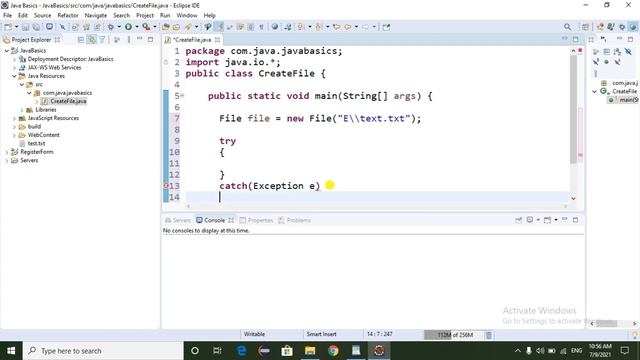Expand the Libraries node
The image size is (640, 360).
point(22,110)
